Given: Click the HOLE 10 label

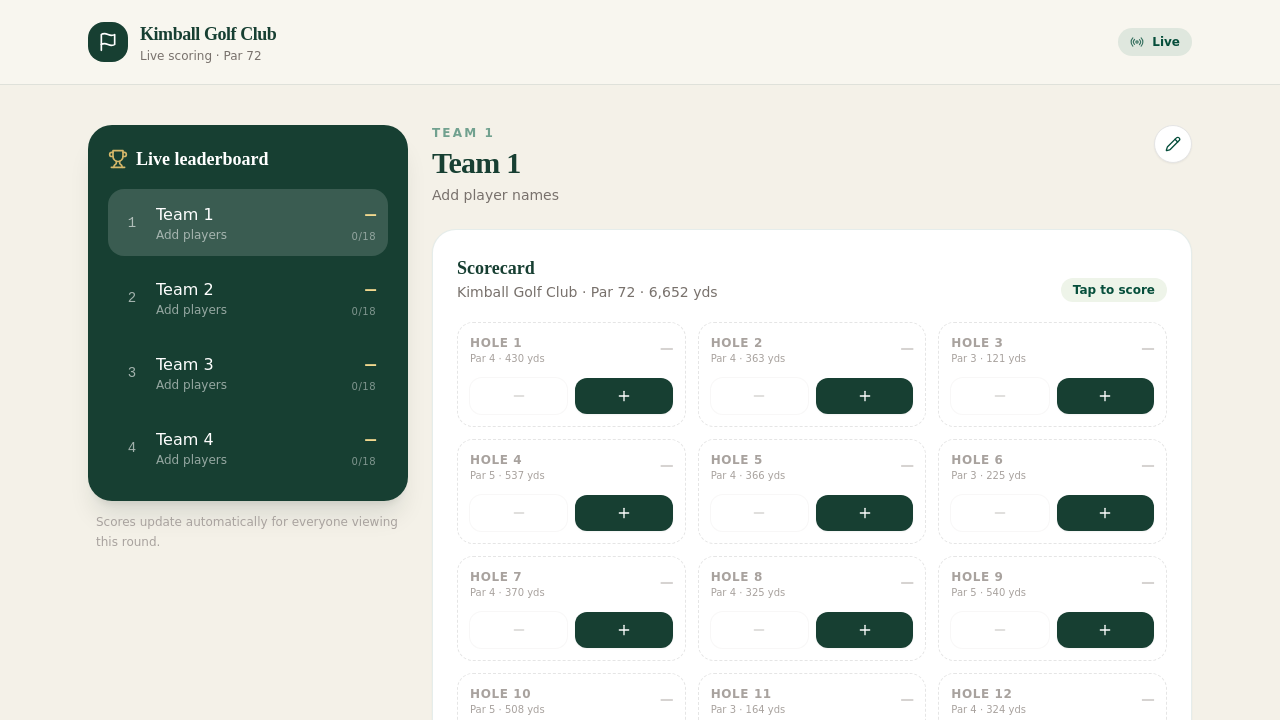Looking at the screenshot, I should click(x=501, y=694).
